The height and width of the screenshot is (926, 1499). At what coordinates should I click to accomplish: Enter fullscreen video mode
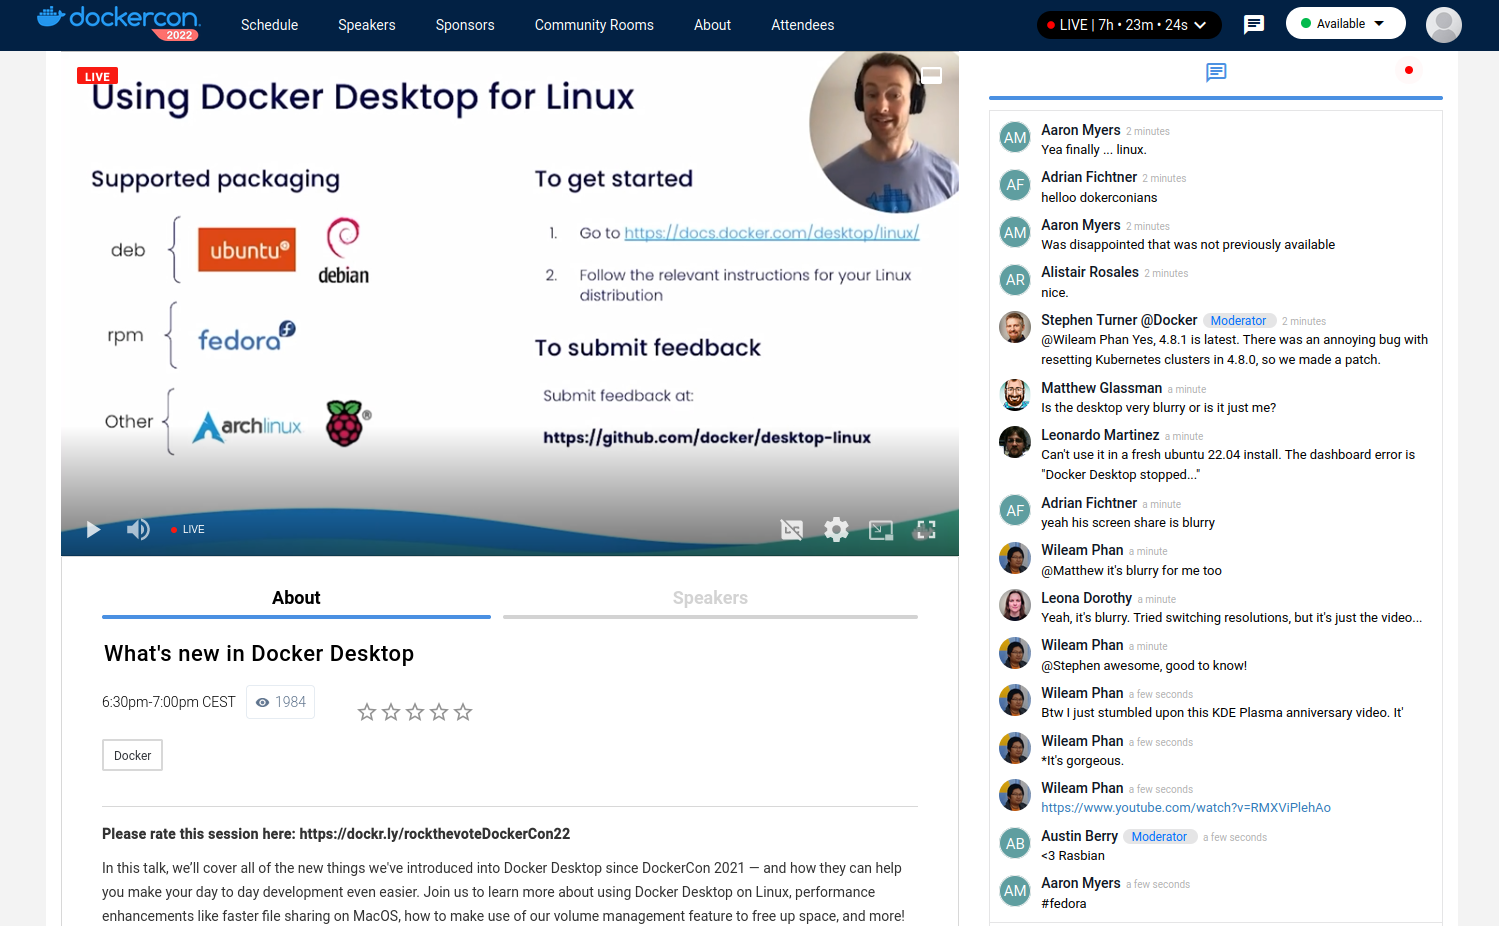[x=926, y=530]
